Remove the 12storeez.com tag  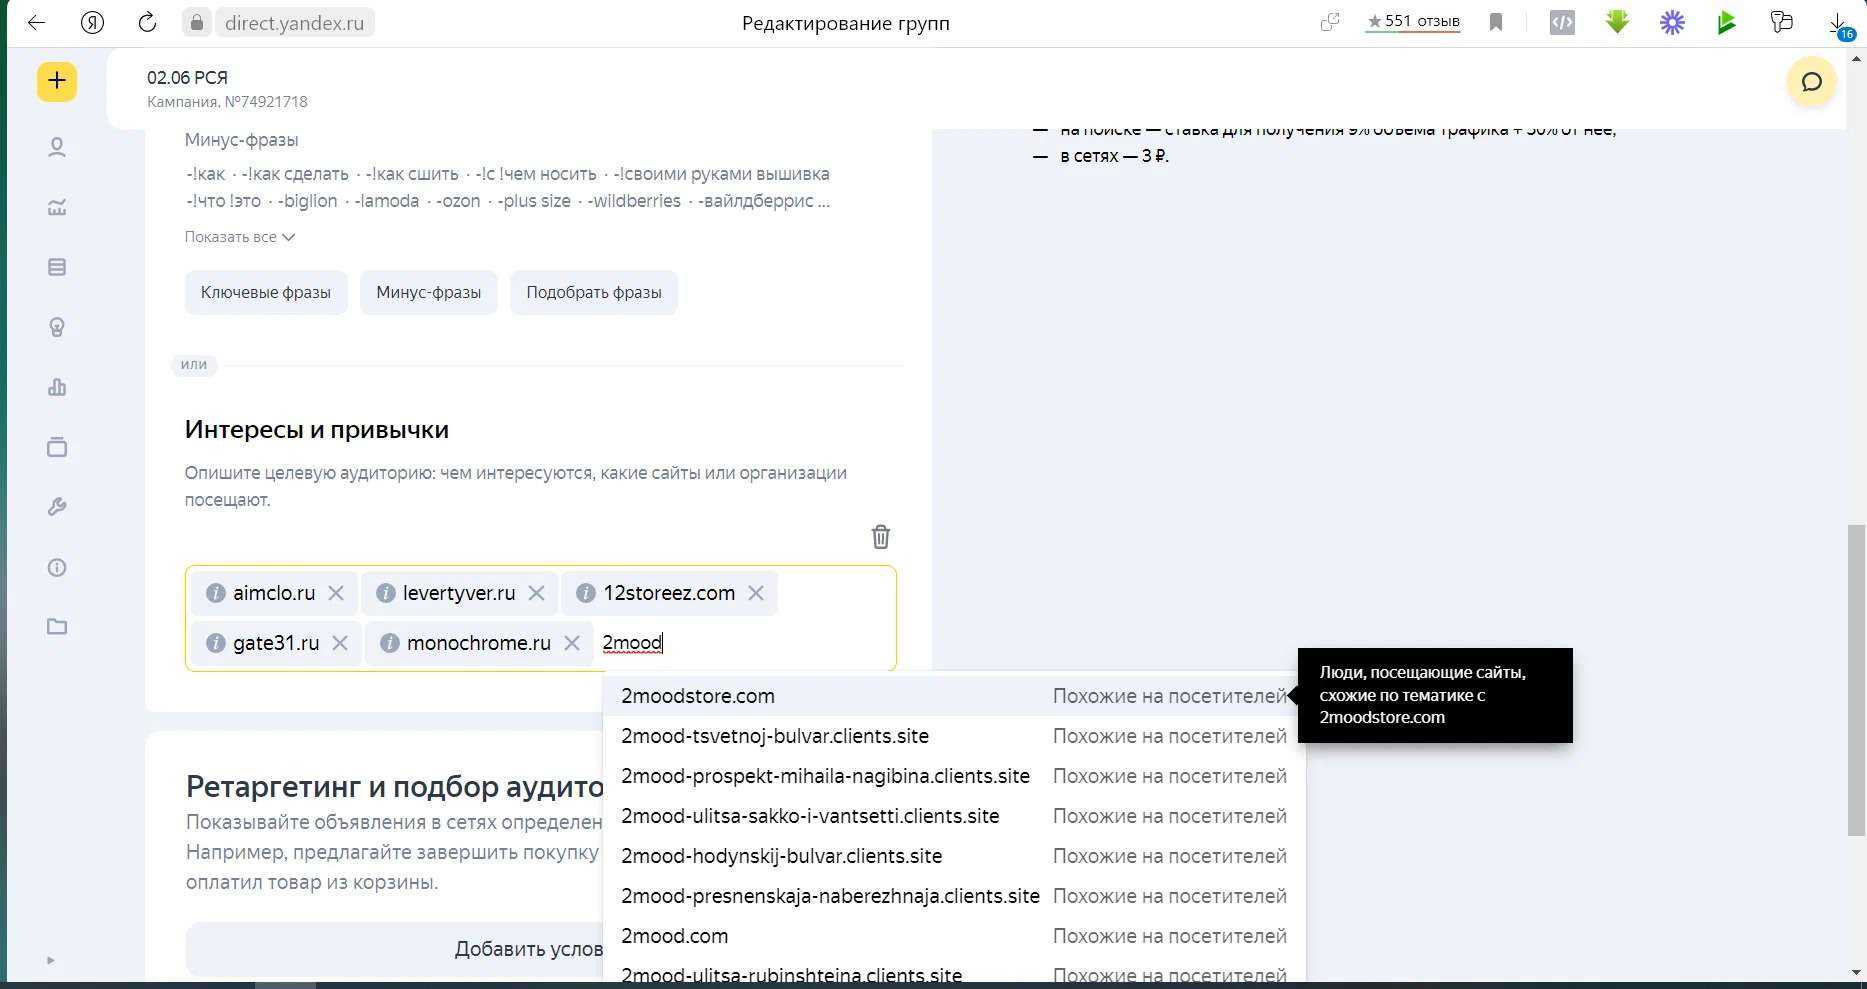[x=756, y=593]
